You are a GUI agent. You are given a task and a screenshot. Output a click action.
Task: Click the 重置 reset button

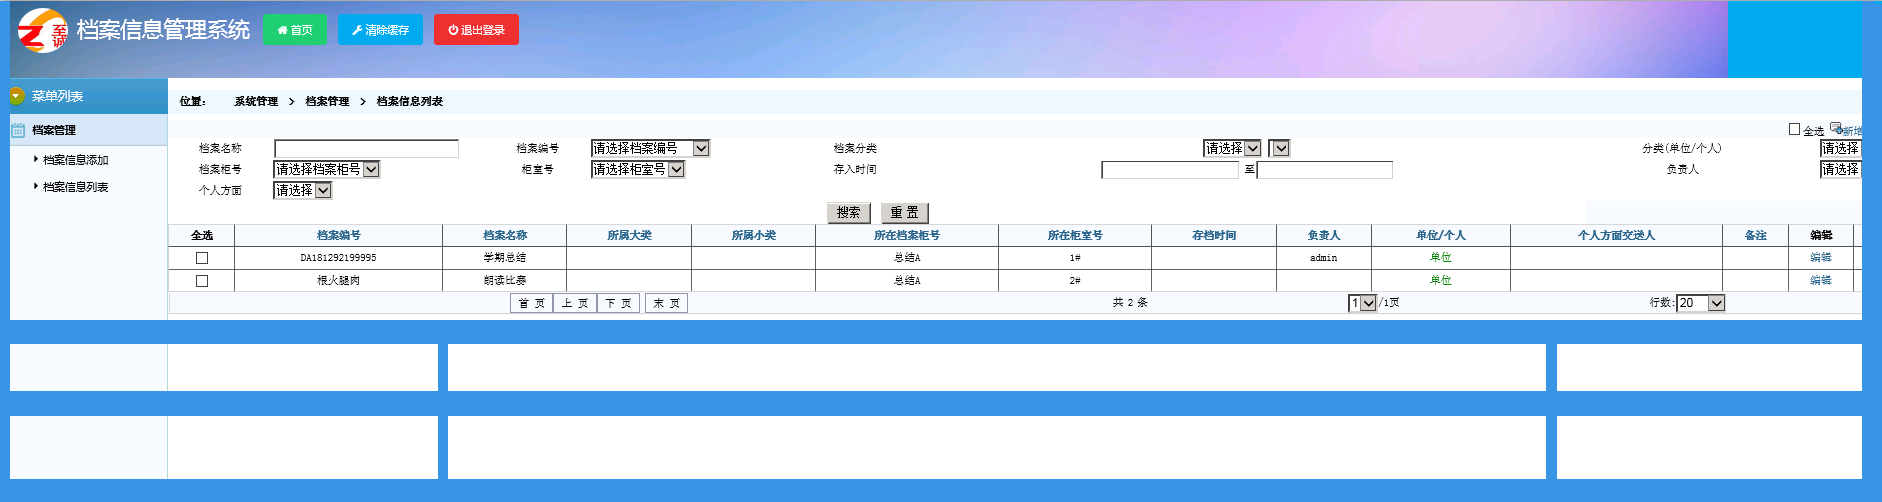[x=905, y=212]
